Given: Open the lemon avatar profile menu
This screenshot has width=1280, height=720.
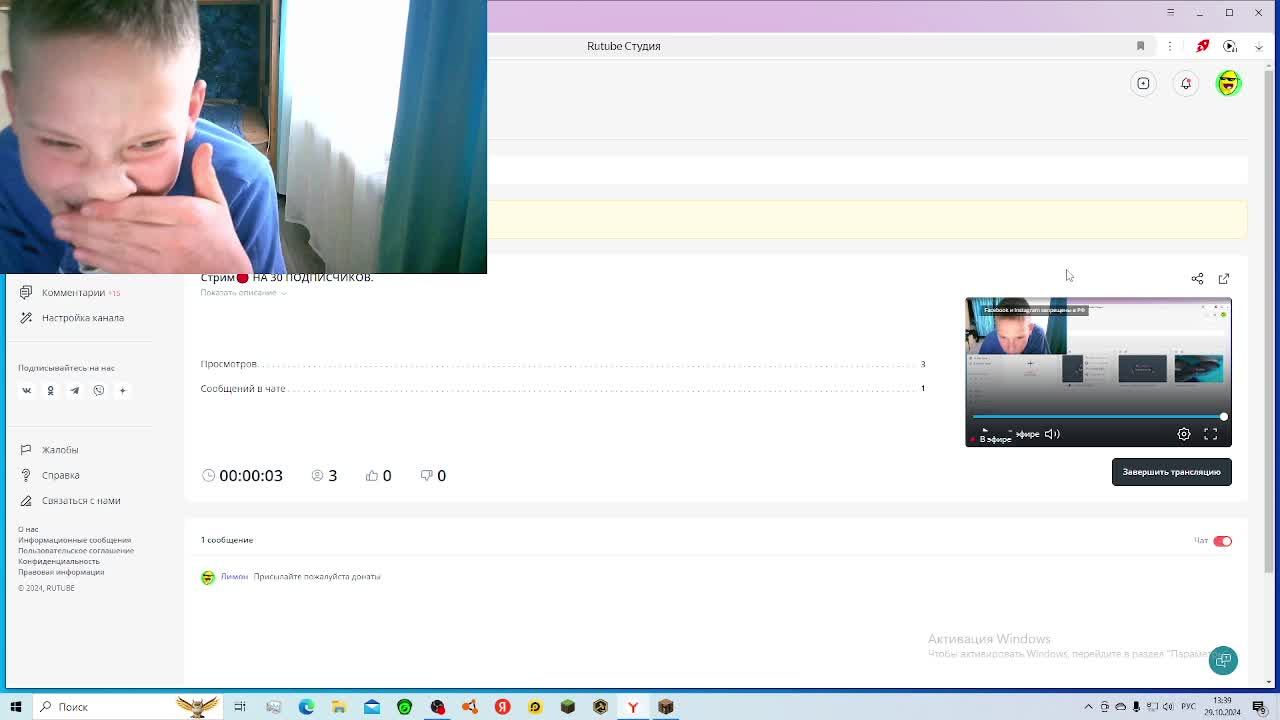Looking at the screenshot, I should click(1228, 84).
